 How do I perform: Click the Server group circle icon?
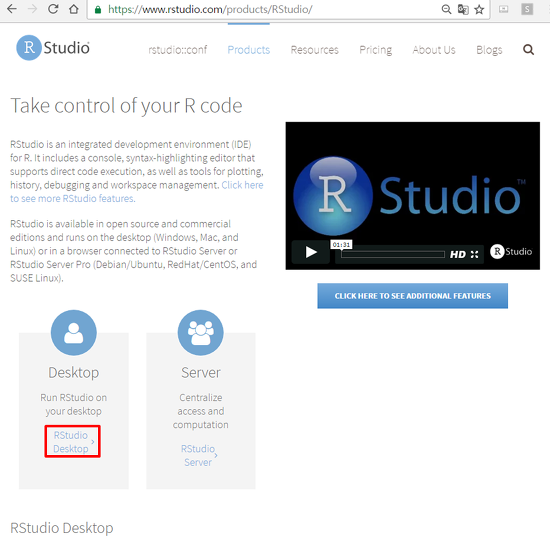(x=201, y=333)
